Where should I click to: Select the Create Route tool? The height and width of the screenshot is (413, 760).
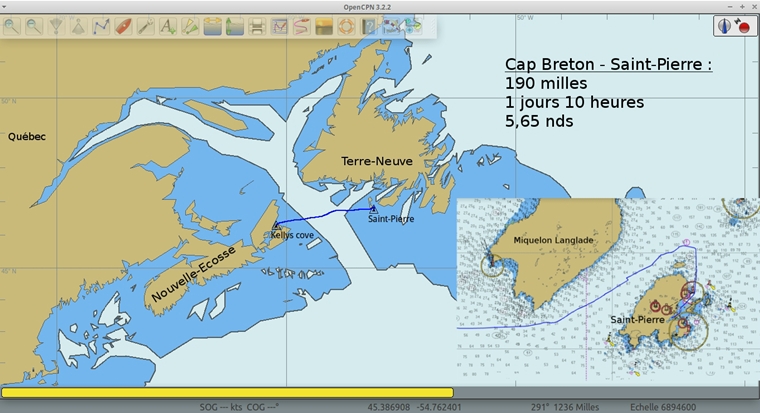click(x=100, y=26)
